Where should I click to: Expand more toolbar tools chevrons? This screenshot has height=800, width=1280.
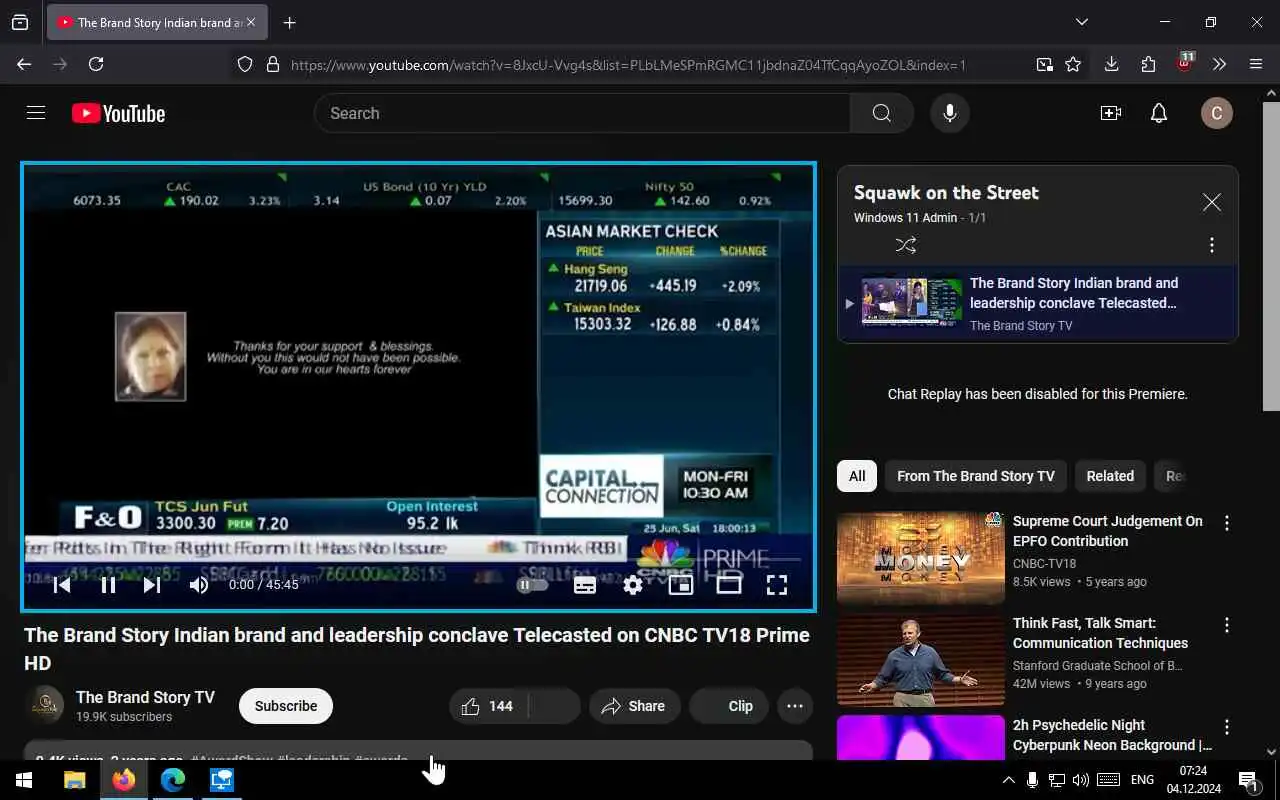[x=1219, y=64]
